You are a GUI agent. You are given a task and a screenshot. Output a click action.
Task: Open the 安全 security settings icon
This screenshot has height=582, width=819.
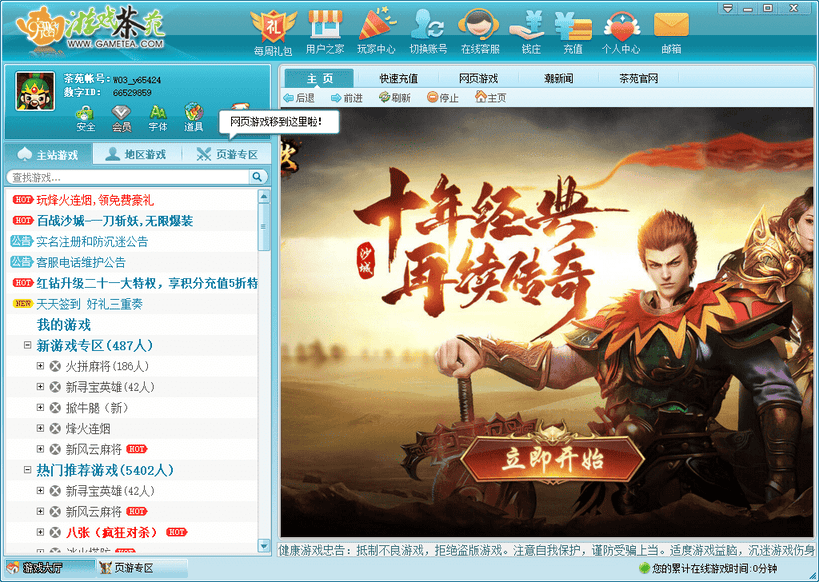pyautogui.click(x=86, y=114)
